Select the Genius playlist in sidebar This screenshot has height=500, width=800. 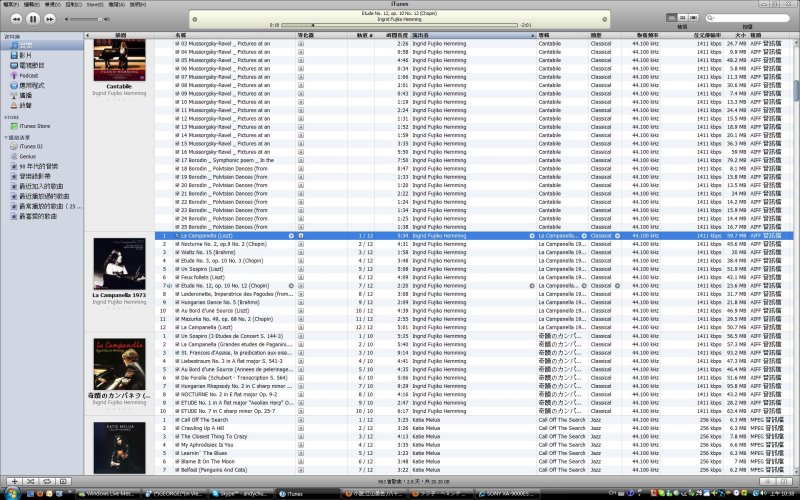click(x=27, y=154)
